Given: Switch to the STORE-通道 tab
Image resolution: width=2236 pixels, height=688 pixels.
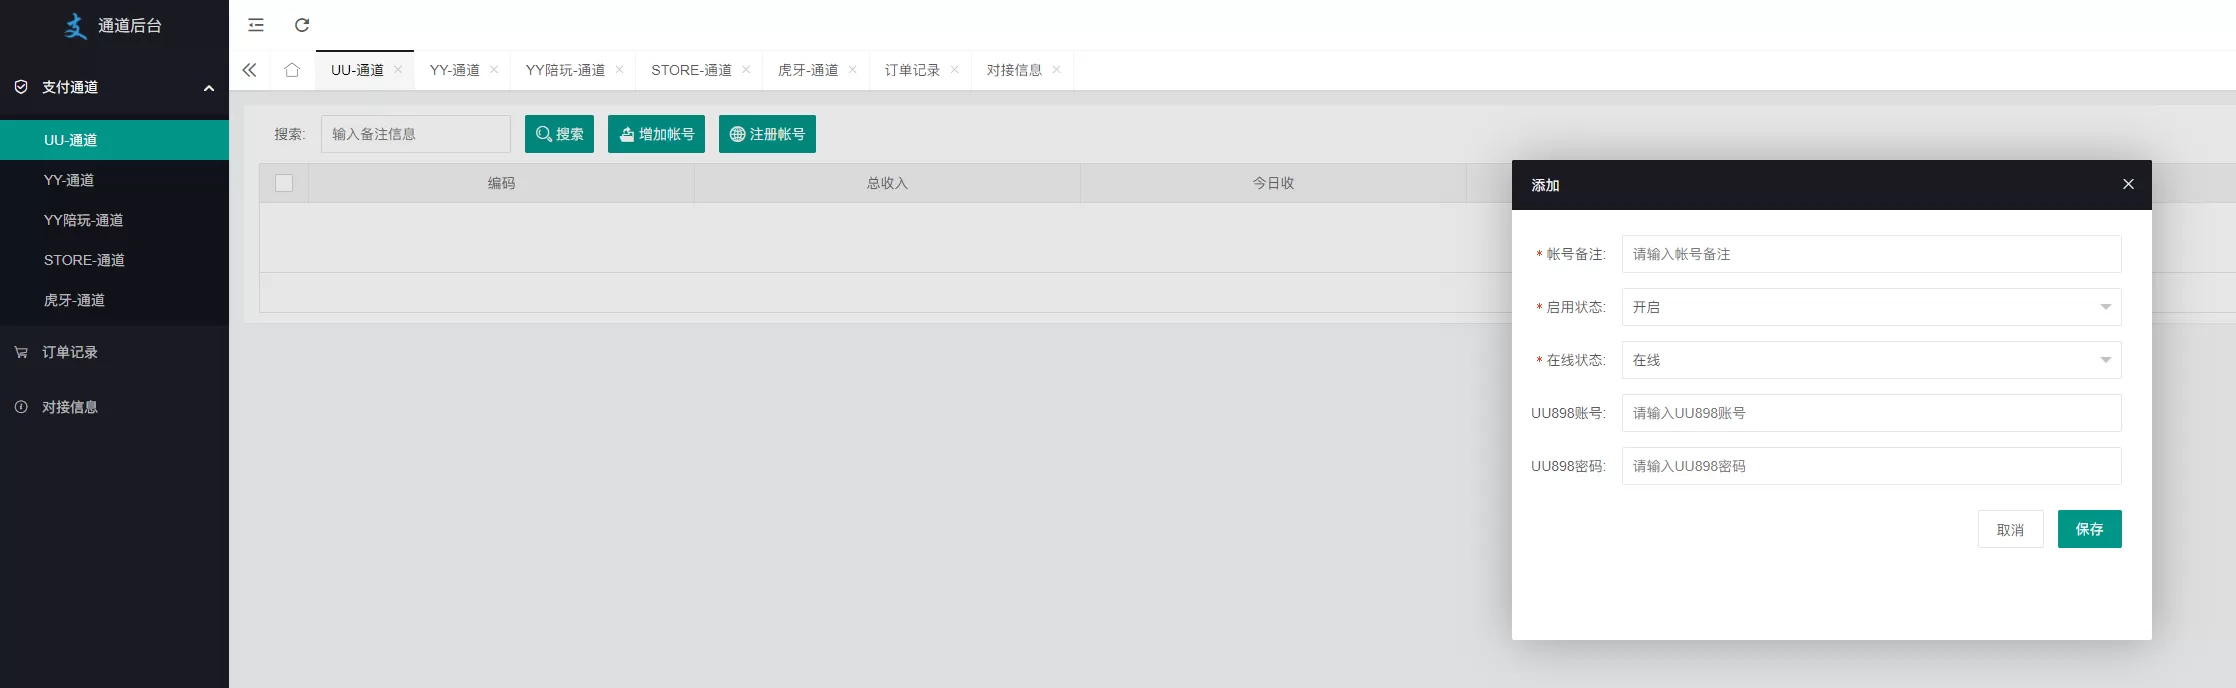Looking at the screenshot, I should (691, 70).
